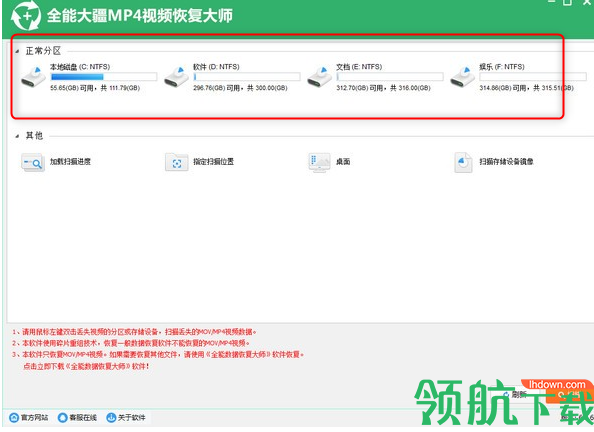
Task: Click the 点击立即下载 download link
Action: pyautogui.click(x=86, y=366)
